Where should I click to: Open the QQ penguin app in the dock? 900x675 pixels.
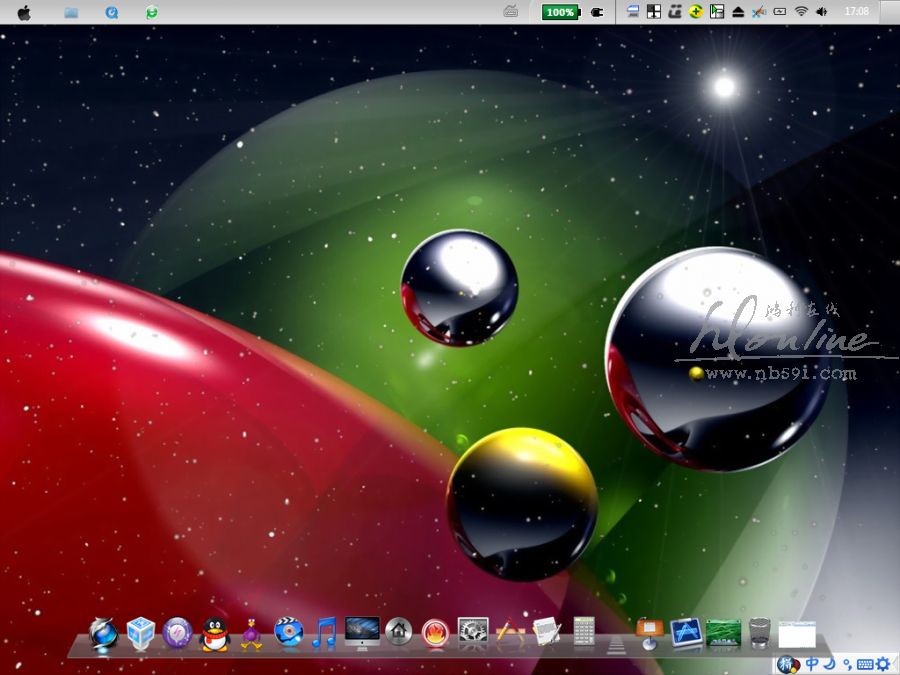pos(214,633)
